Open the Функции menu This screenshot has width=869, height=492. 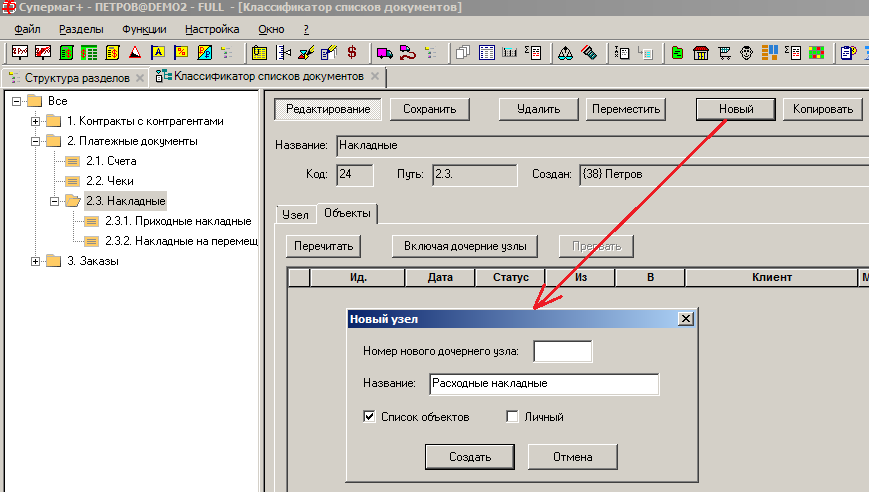tap(144, 29)
